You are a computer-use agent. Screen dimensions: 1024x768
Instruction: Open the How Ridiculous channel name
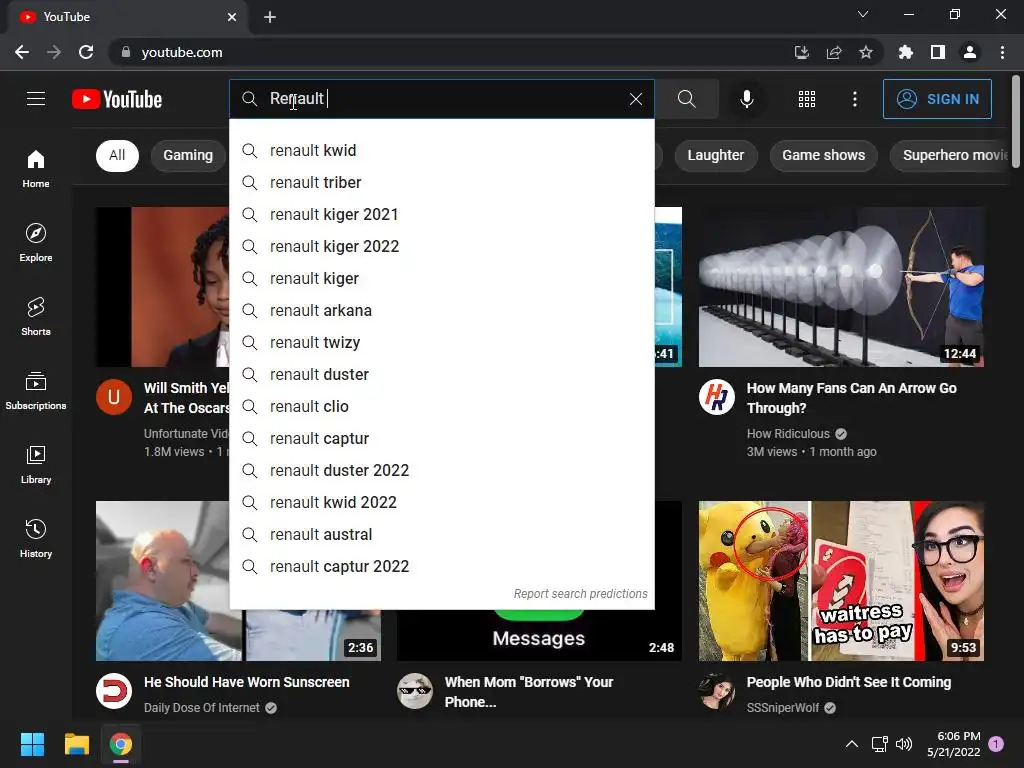click(788, 434)
